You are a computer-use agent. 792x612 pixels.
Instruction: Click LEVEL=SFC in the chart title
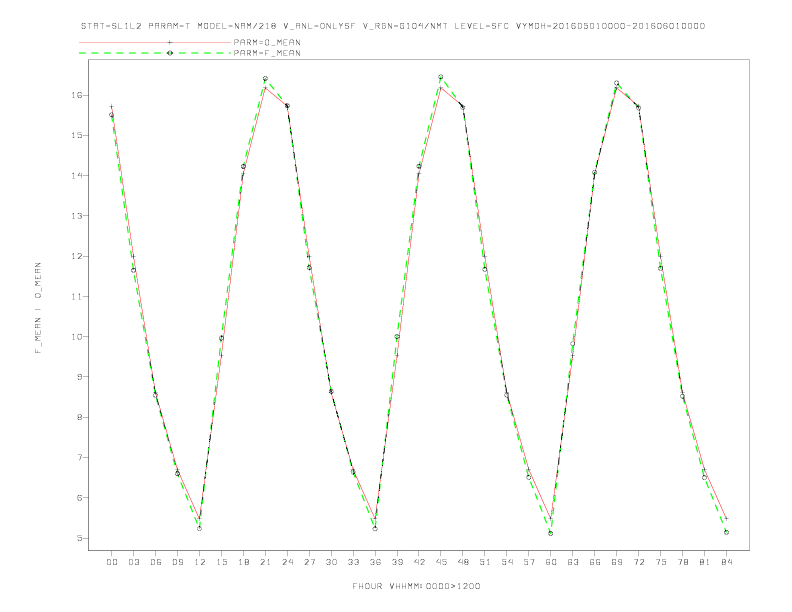click(x=481, y=26)
